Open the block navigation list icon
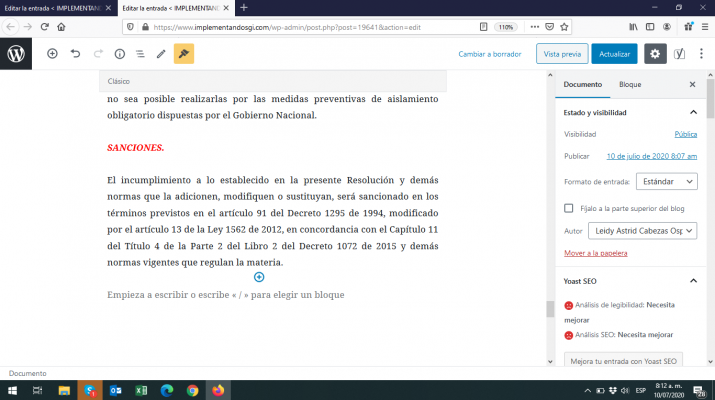 [140, 54]
